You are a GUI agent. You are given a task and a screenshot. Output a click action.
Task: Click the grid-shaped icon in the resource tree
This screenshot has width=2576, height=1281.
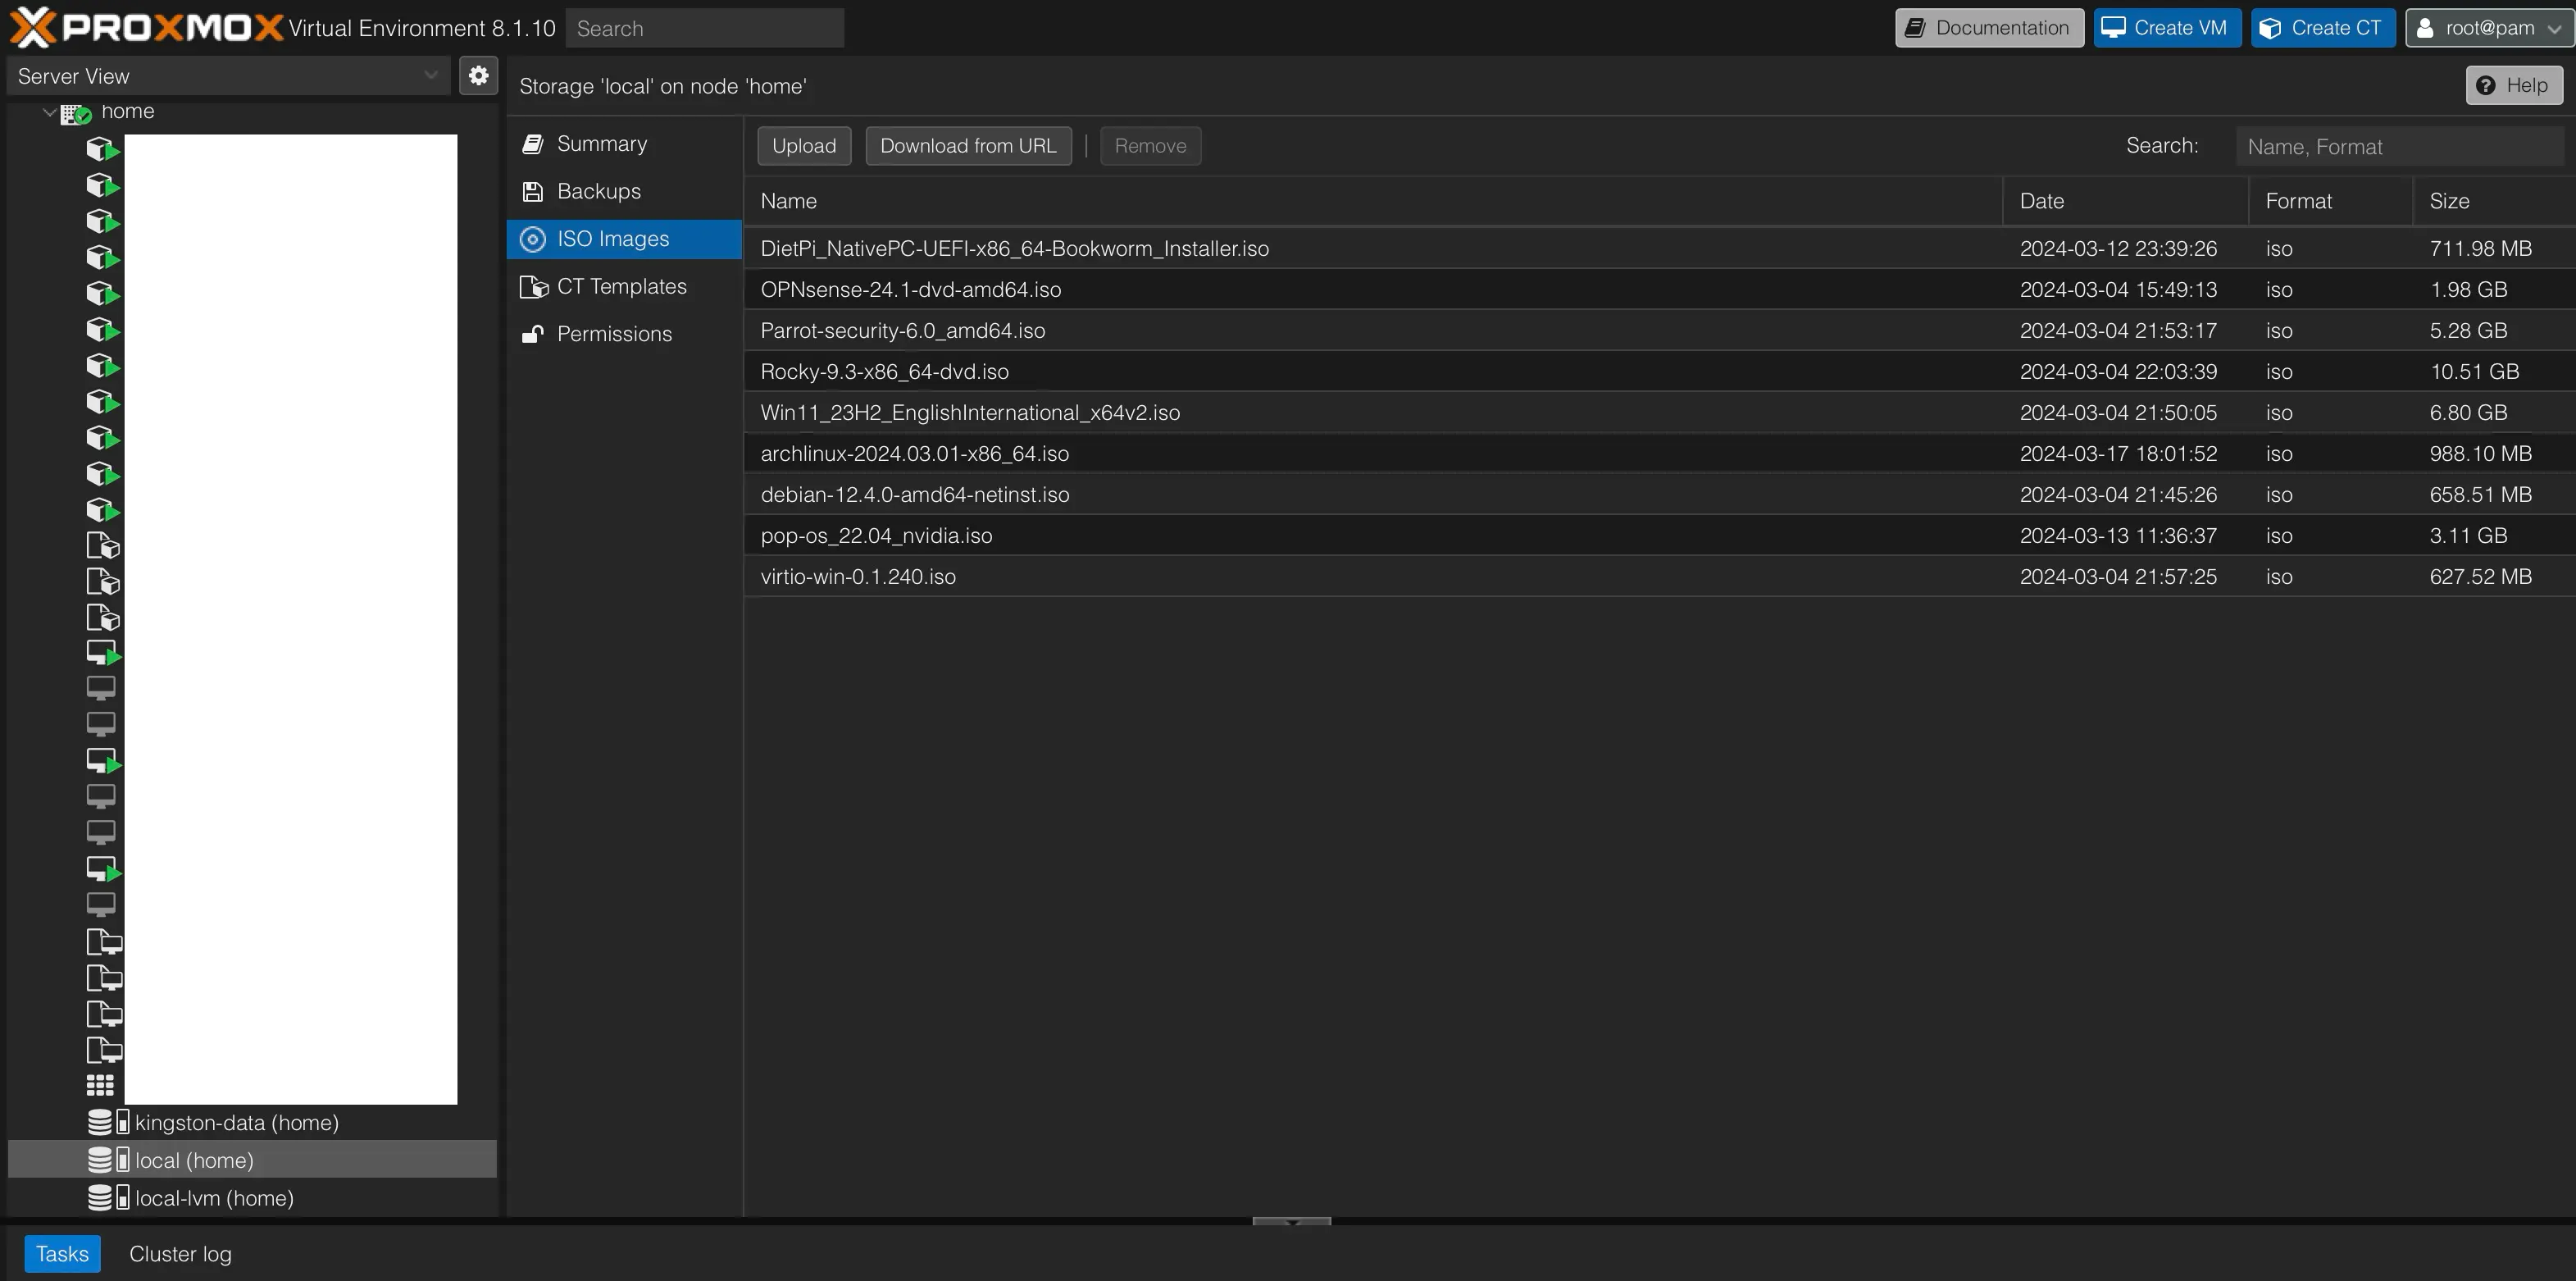coord(100,1085)
